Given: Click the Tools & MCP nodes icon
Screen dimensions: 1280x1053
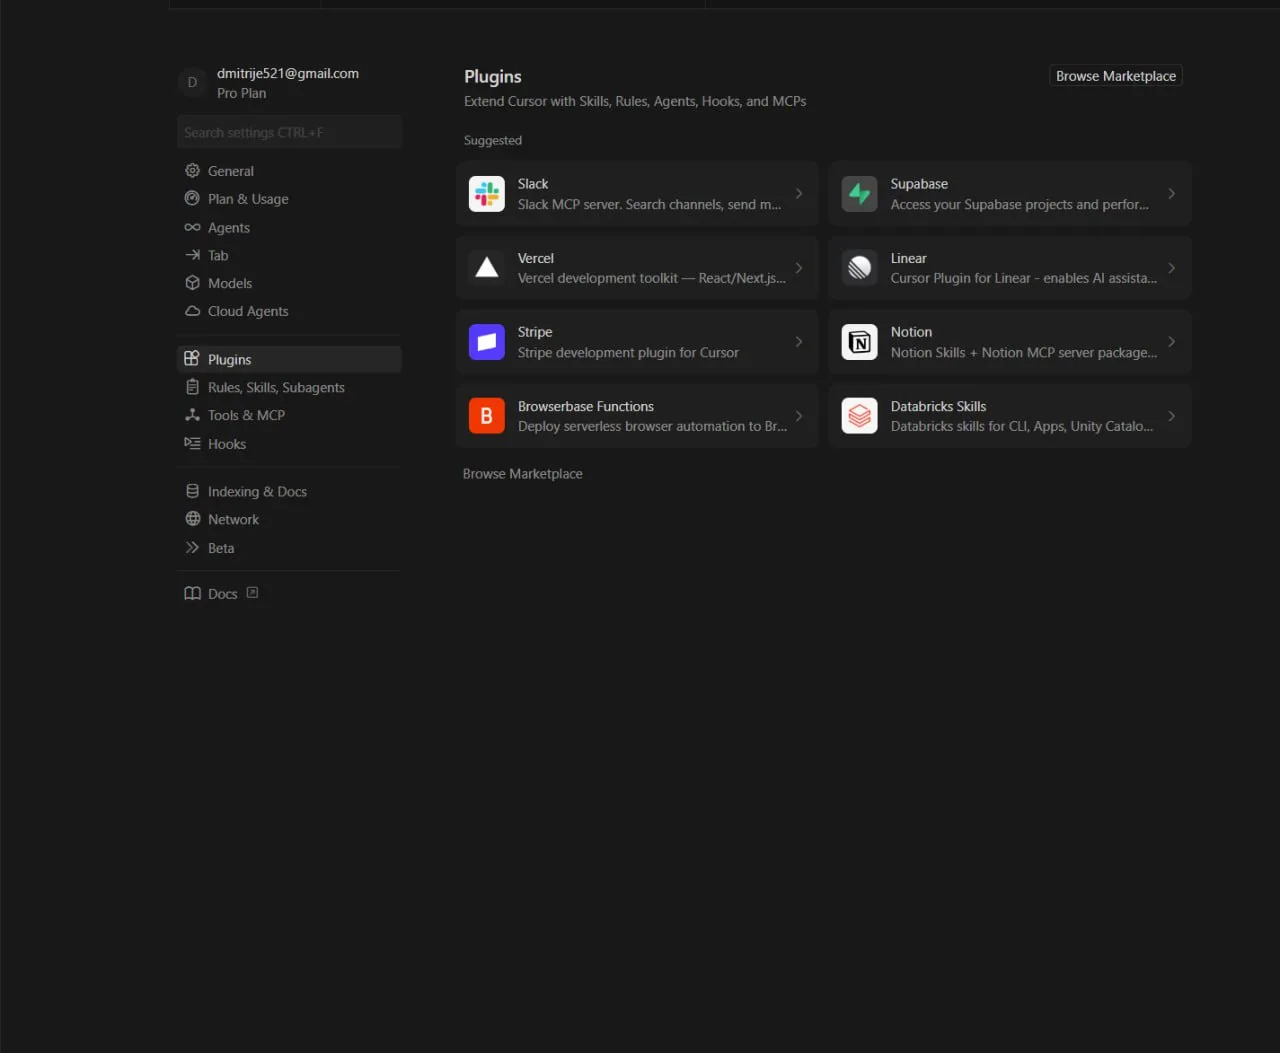Looking at the screenshot, I should (x=192, y=415).
